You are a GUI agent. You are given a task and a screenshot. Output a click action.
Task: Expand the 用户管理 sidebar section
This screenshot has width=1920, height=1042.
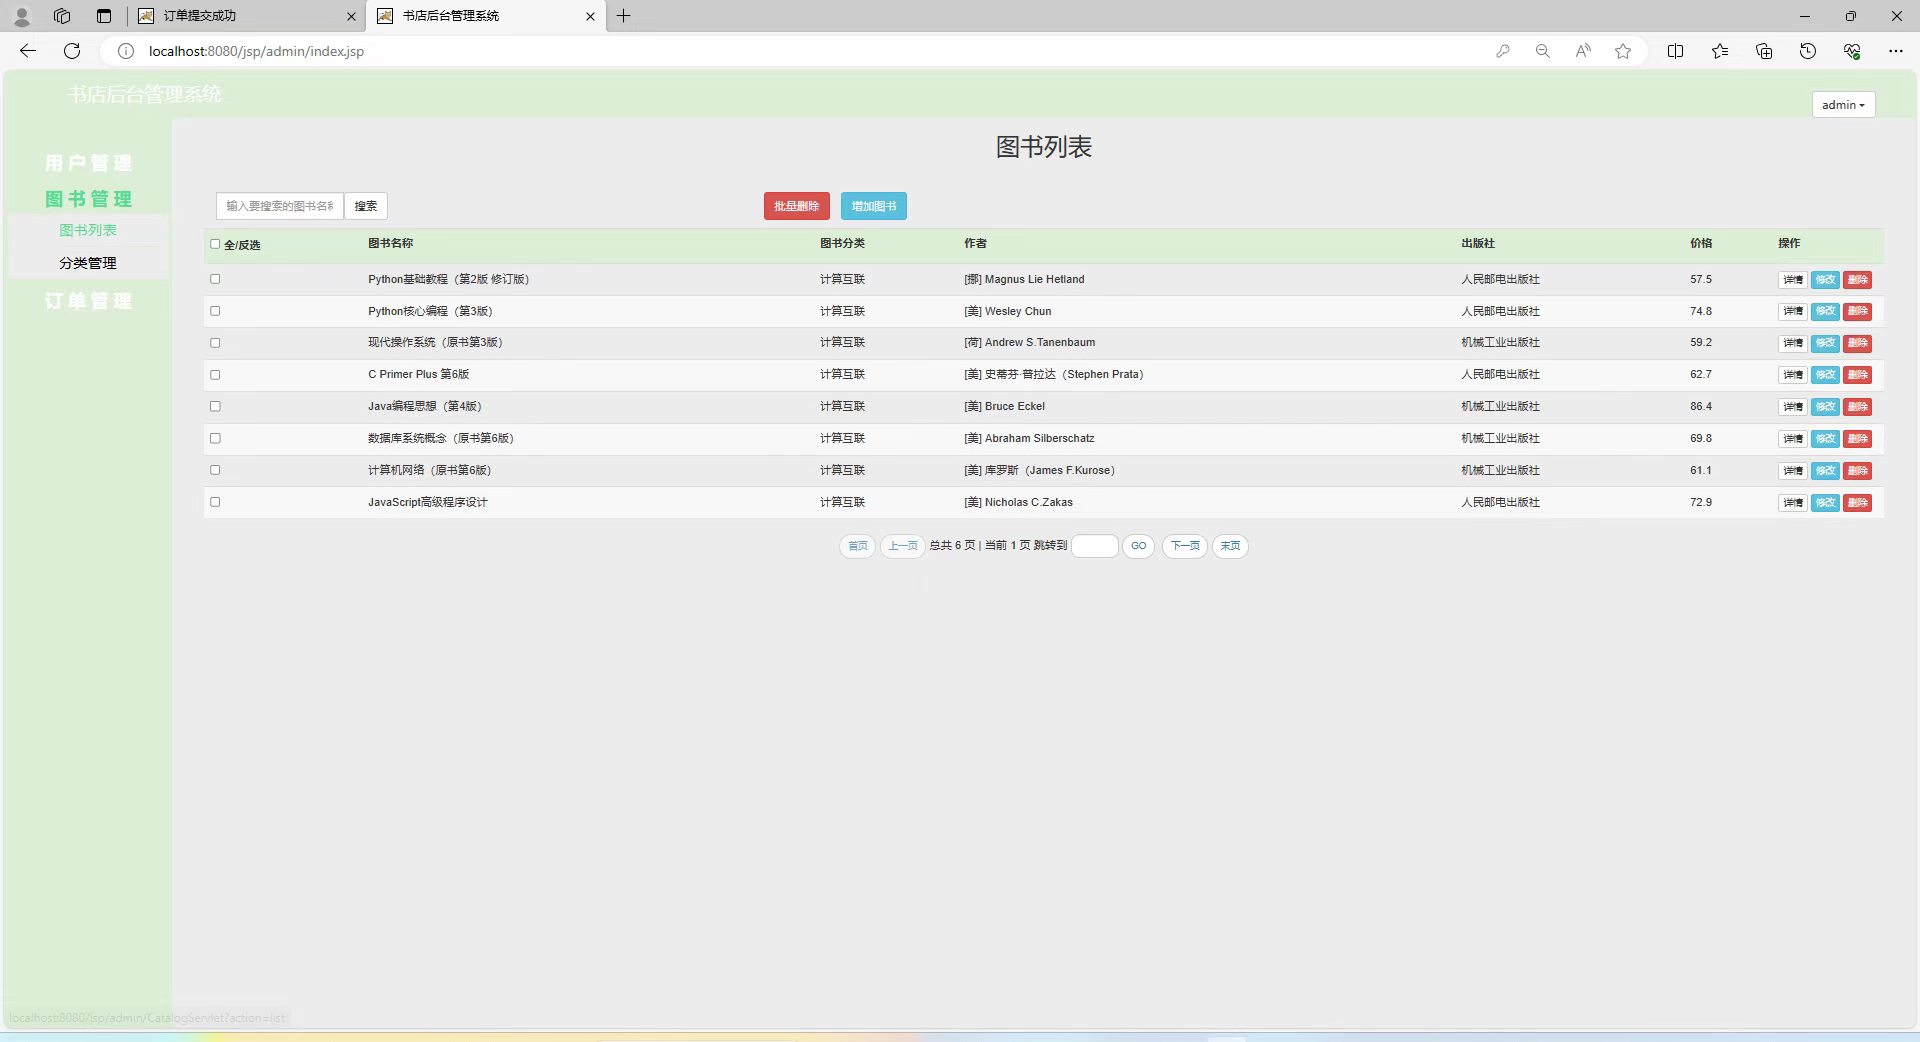(88, 163)
